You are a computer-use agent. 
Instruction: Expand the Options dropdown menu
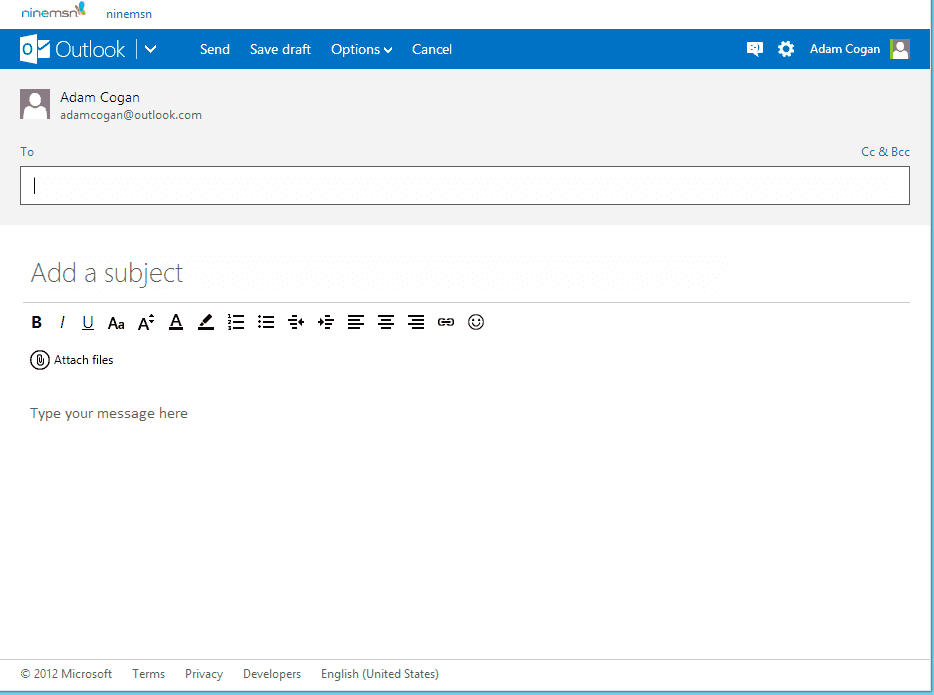361,49
